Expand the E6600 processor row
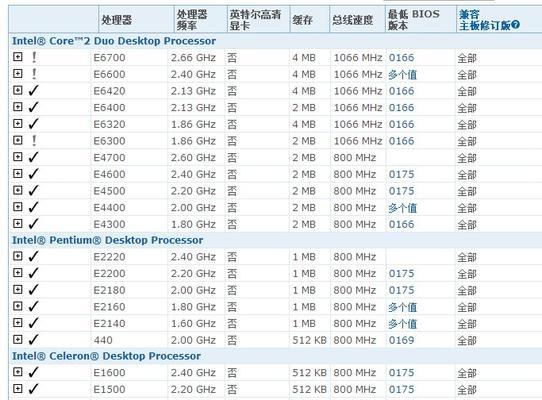This screenshot has height=400, width=542. pos(18,73)
